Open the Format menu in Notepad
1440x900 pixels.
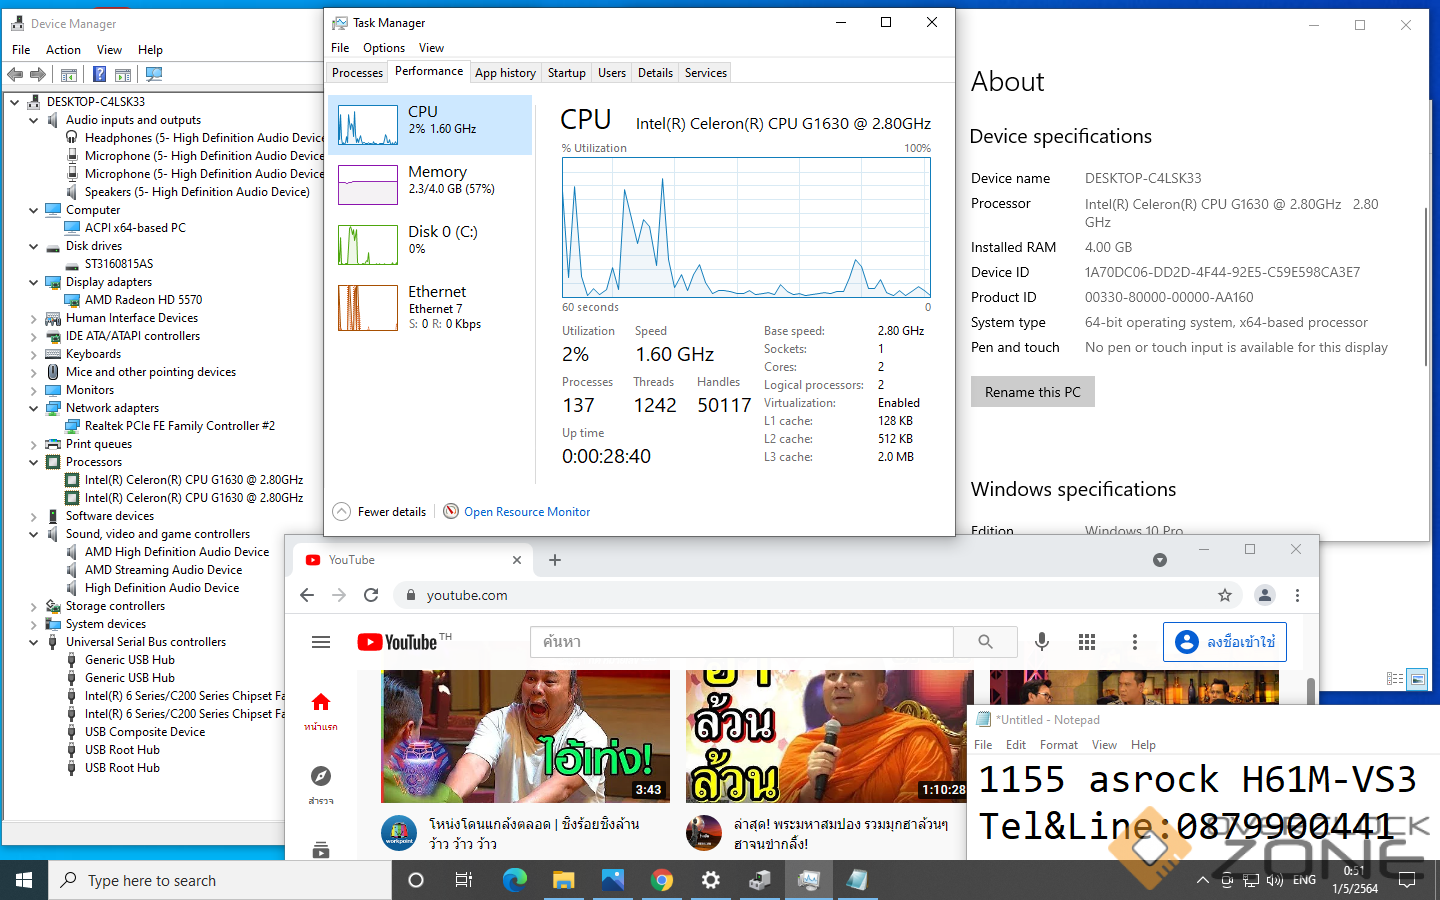coord(1058,745)
